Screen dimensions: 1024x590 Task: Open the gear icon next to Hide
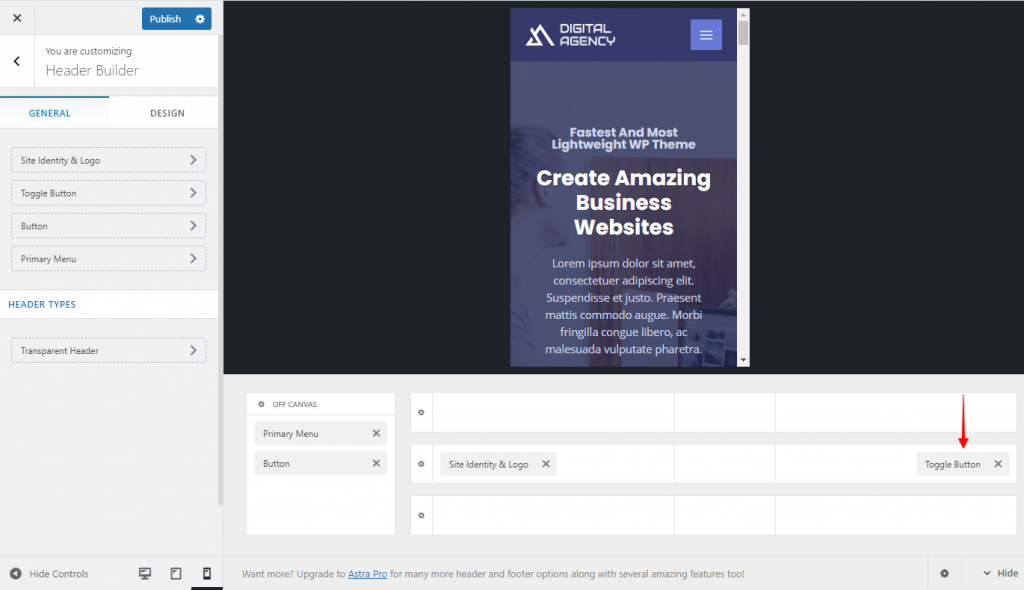944,573
